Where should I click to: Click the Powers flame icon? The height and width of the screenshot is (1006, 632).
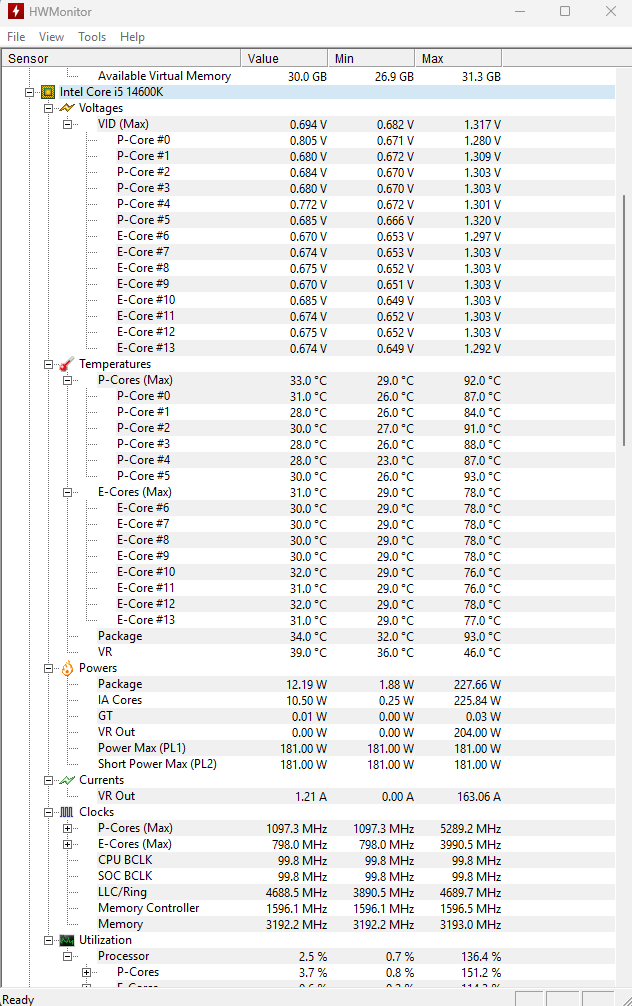(66, 668)
